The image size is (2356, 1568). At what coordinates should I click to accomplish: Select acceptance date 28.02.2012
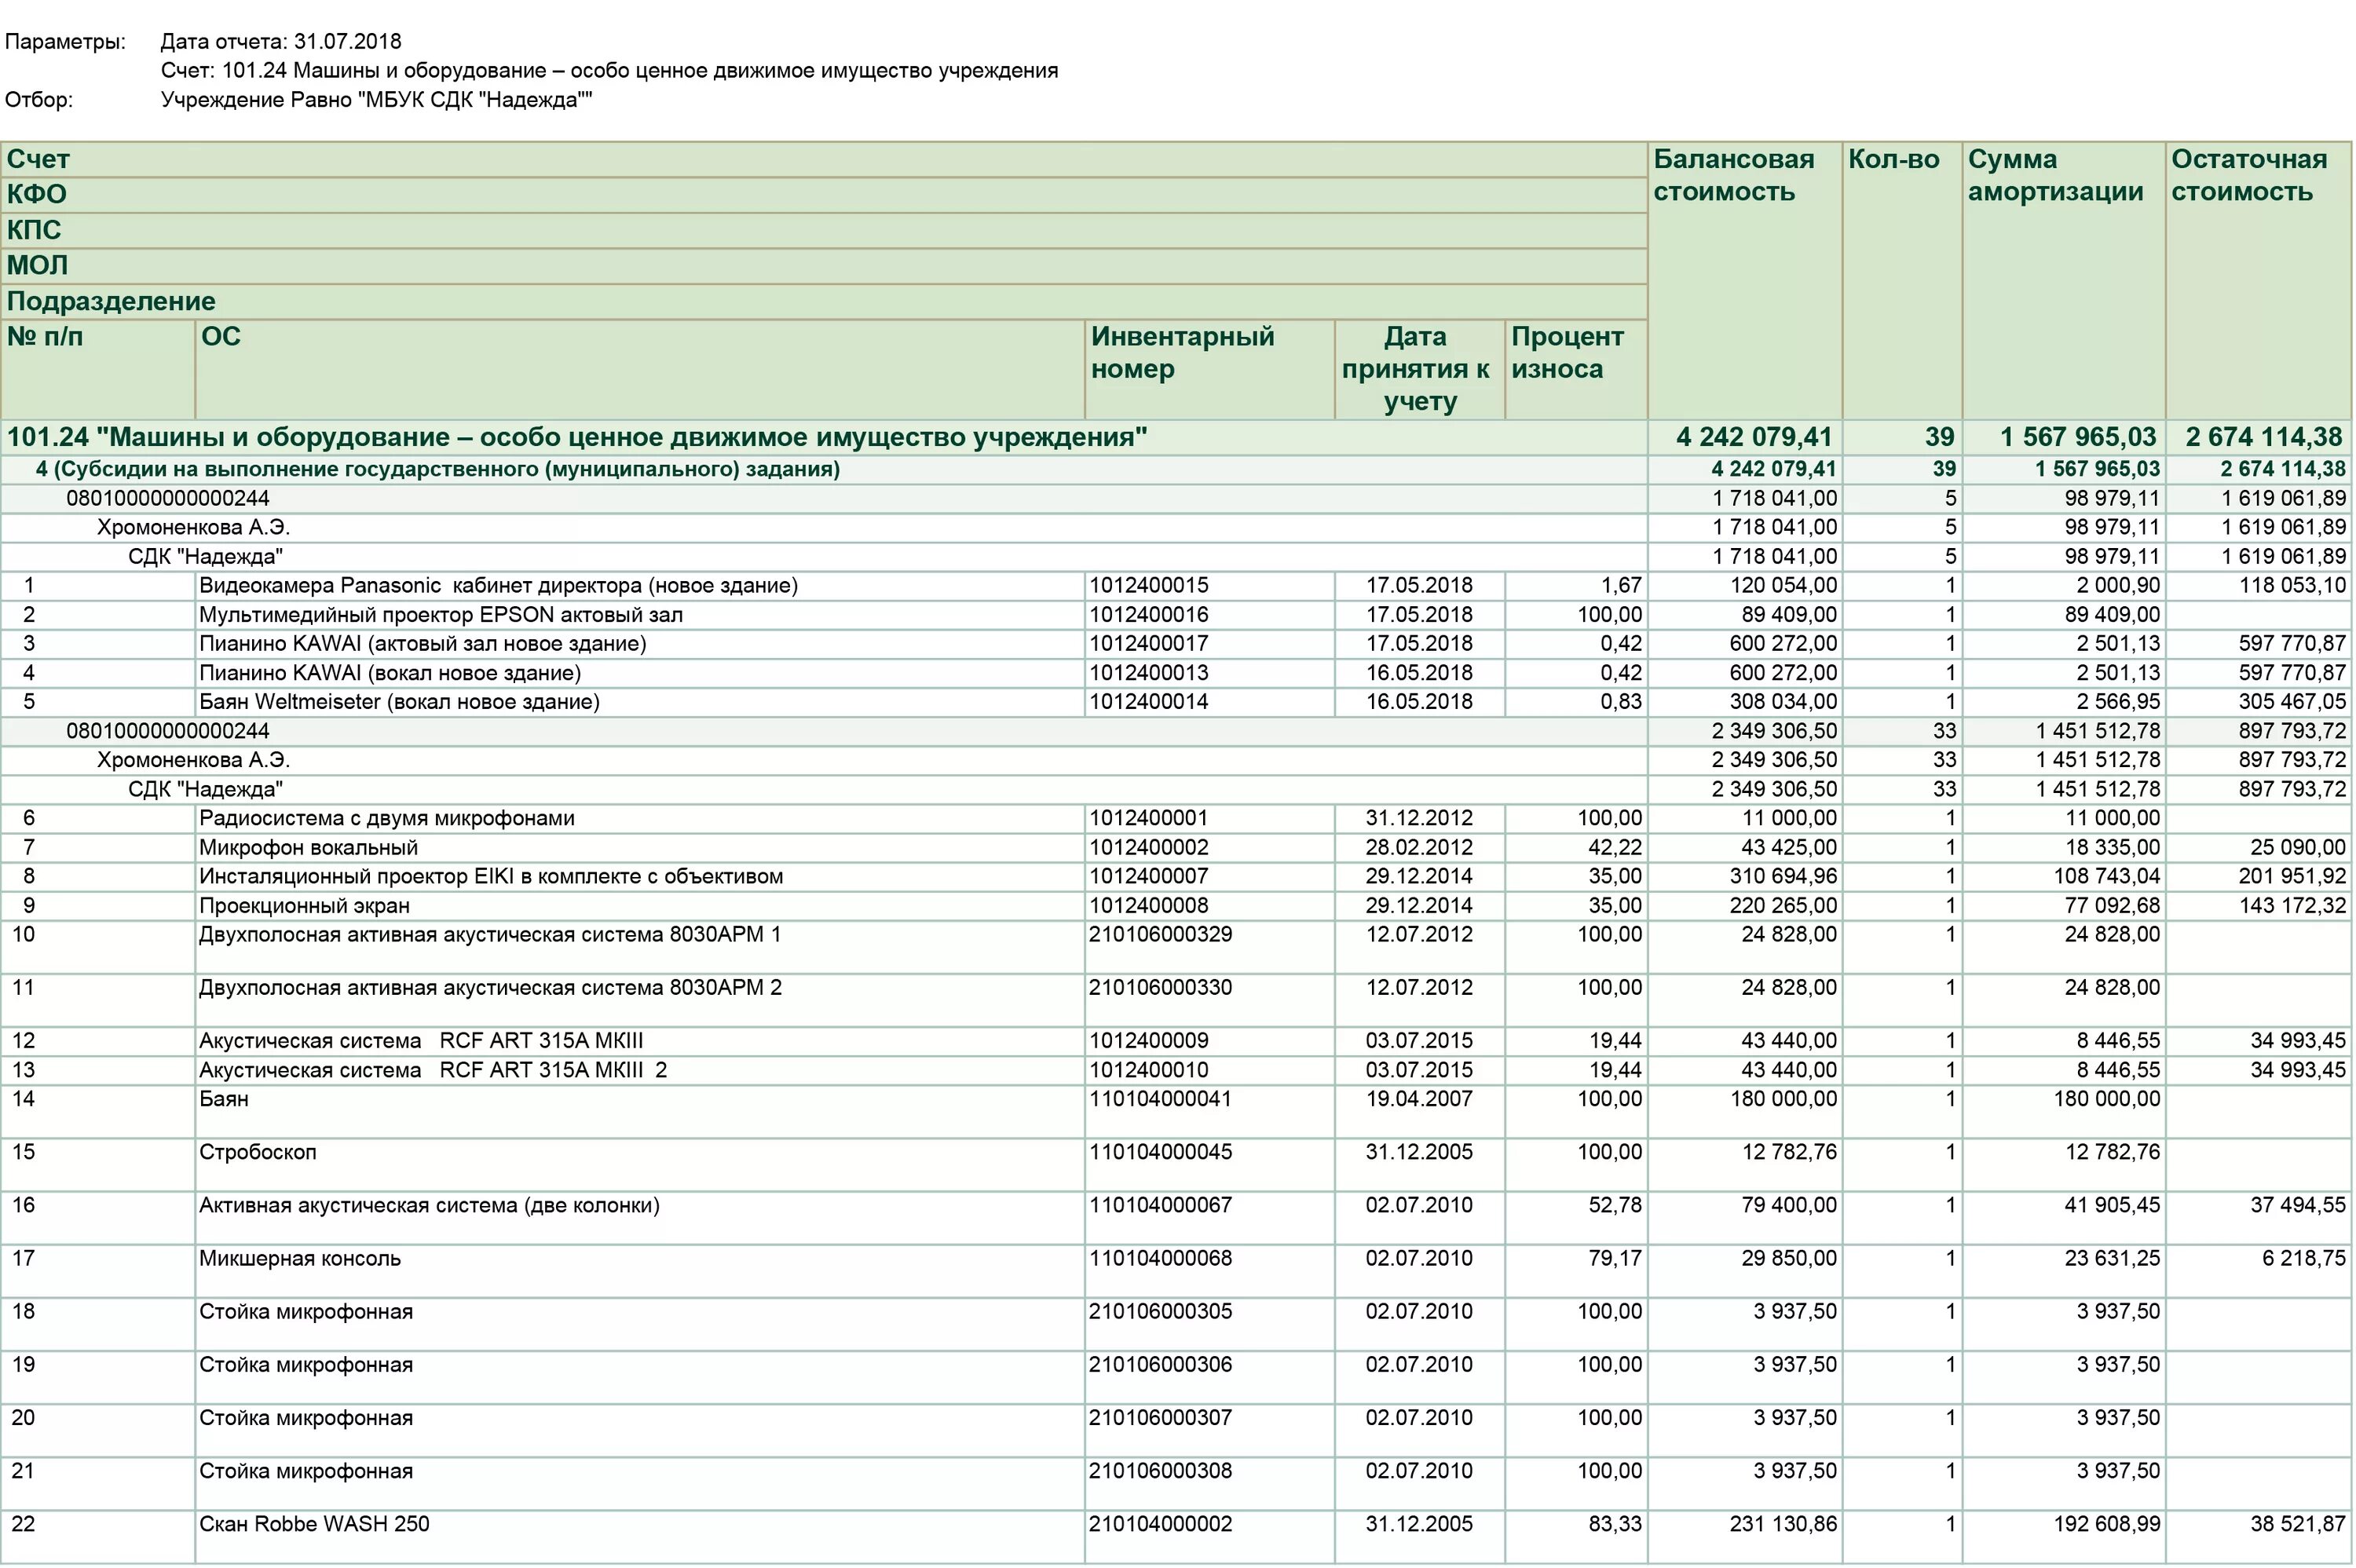[x=1419, y=848]
